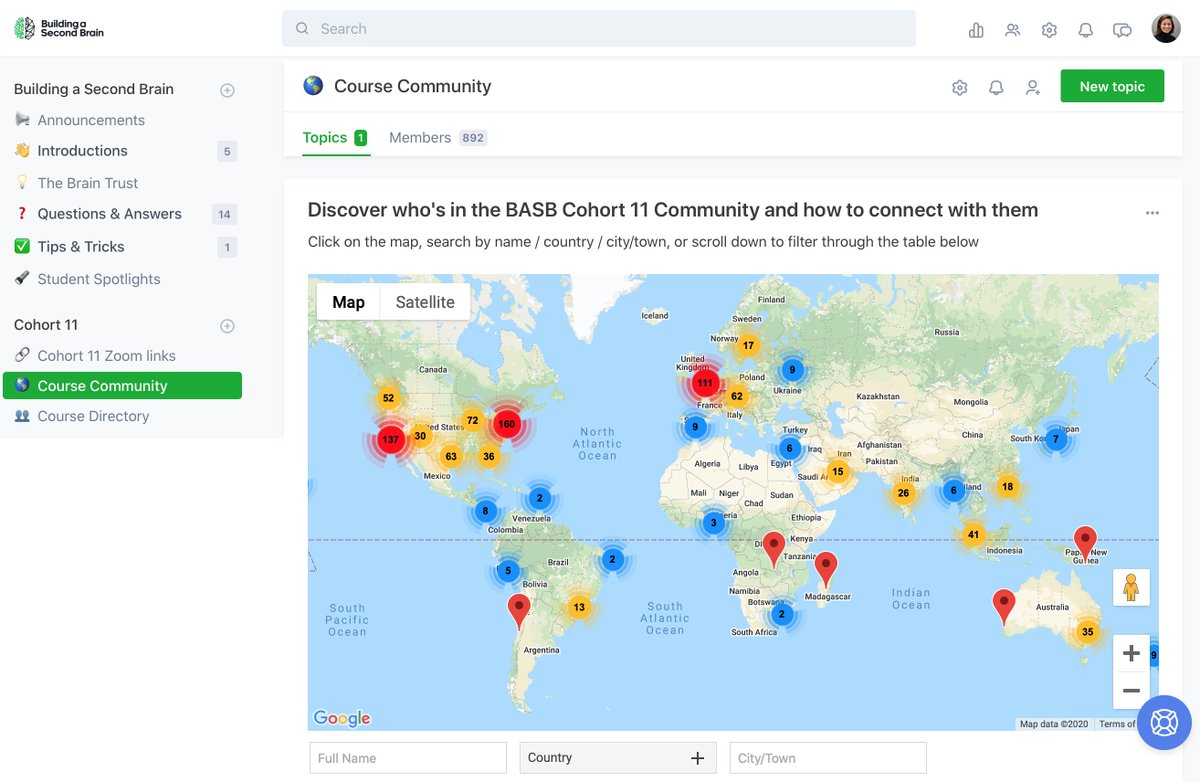
Task: Zoom out on the map
Action: click(1131, 691)
